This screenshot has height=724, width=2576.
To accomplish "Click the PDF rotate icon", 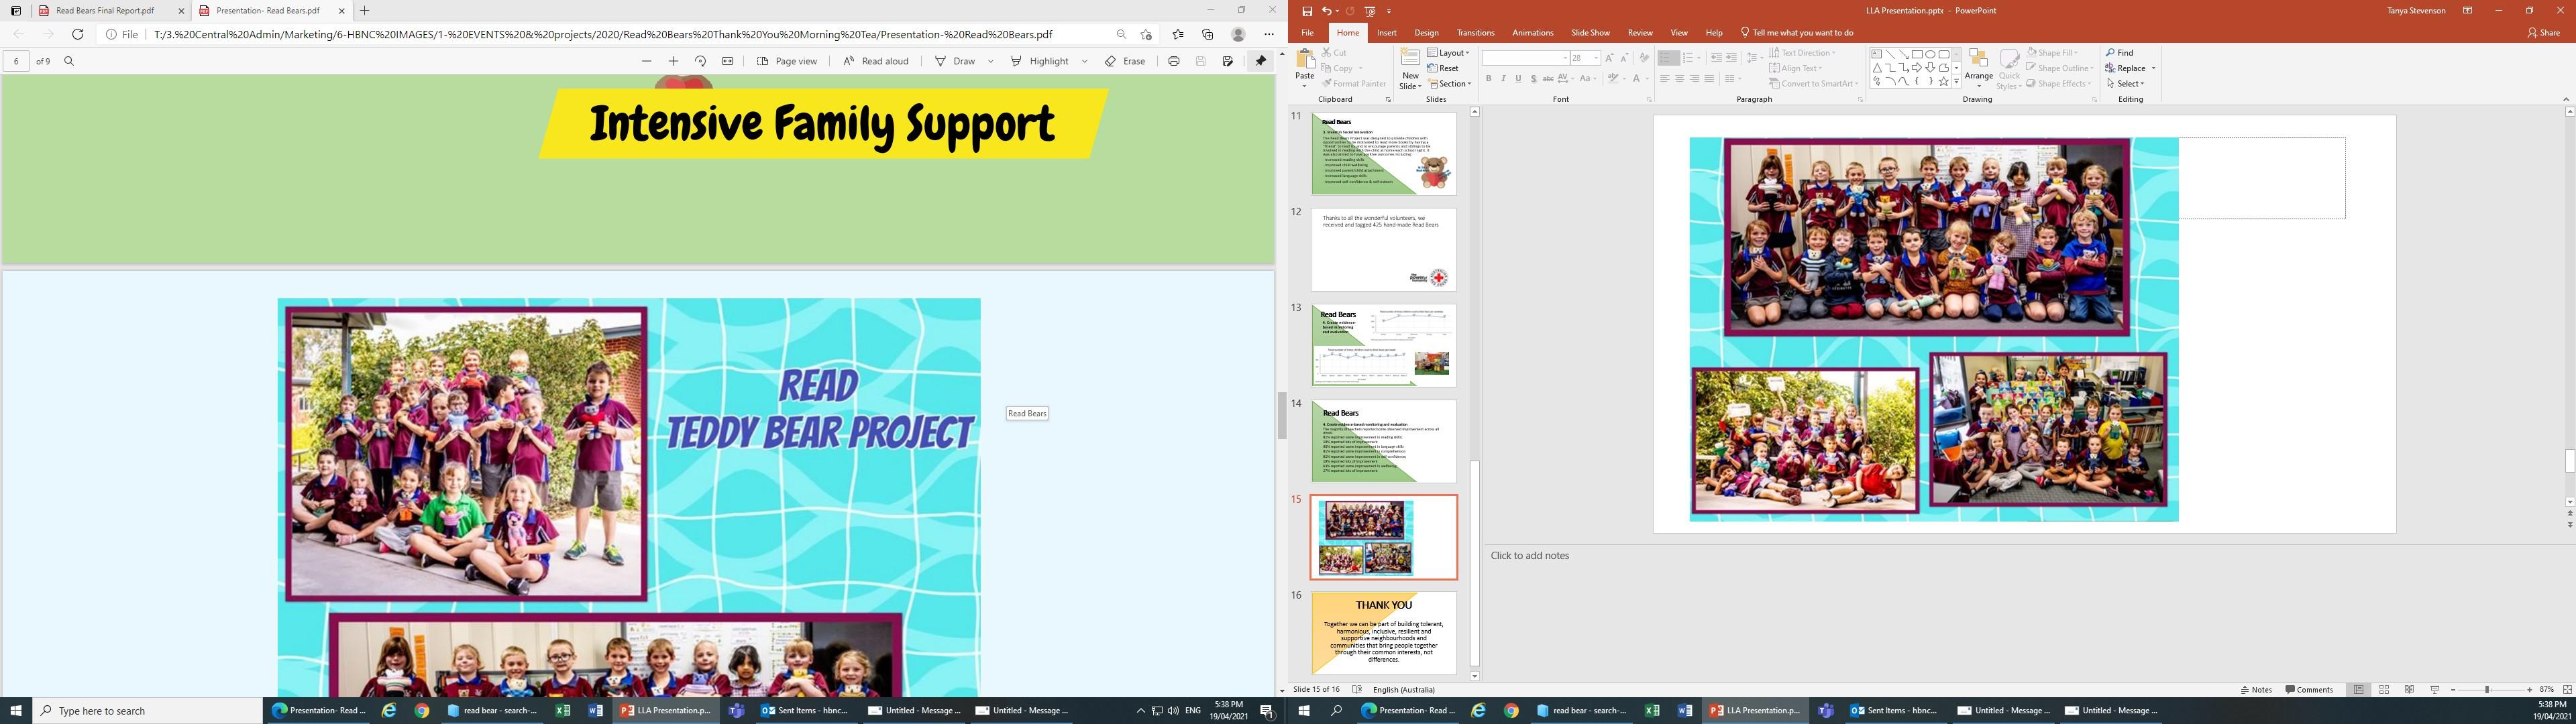I will pos(700,61).
